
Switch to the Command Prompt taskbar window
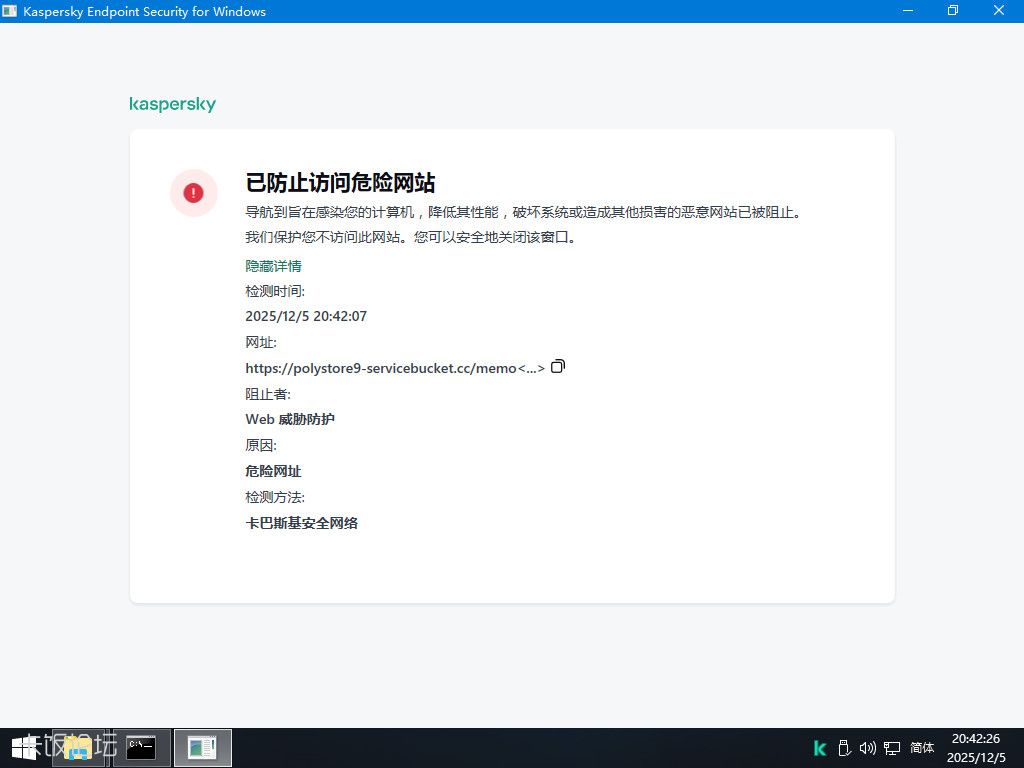[141, 747]
